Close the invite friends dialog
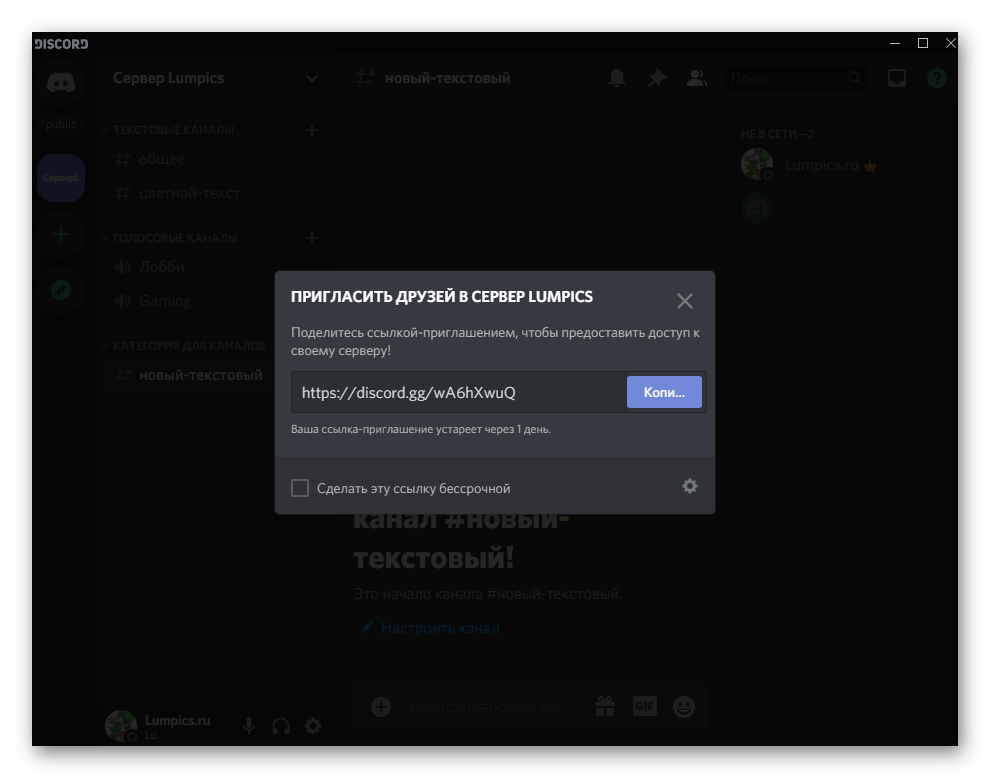 684,301
